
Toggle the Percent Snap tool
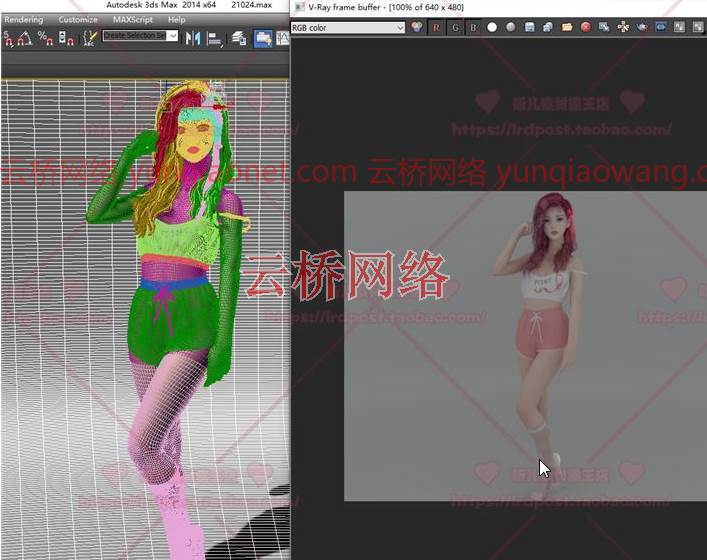45,39
